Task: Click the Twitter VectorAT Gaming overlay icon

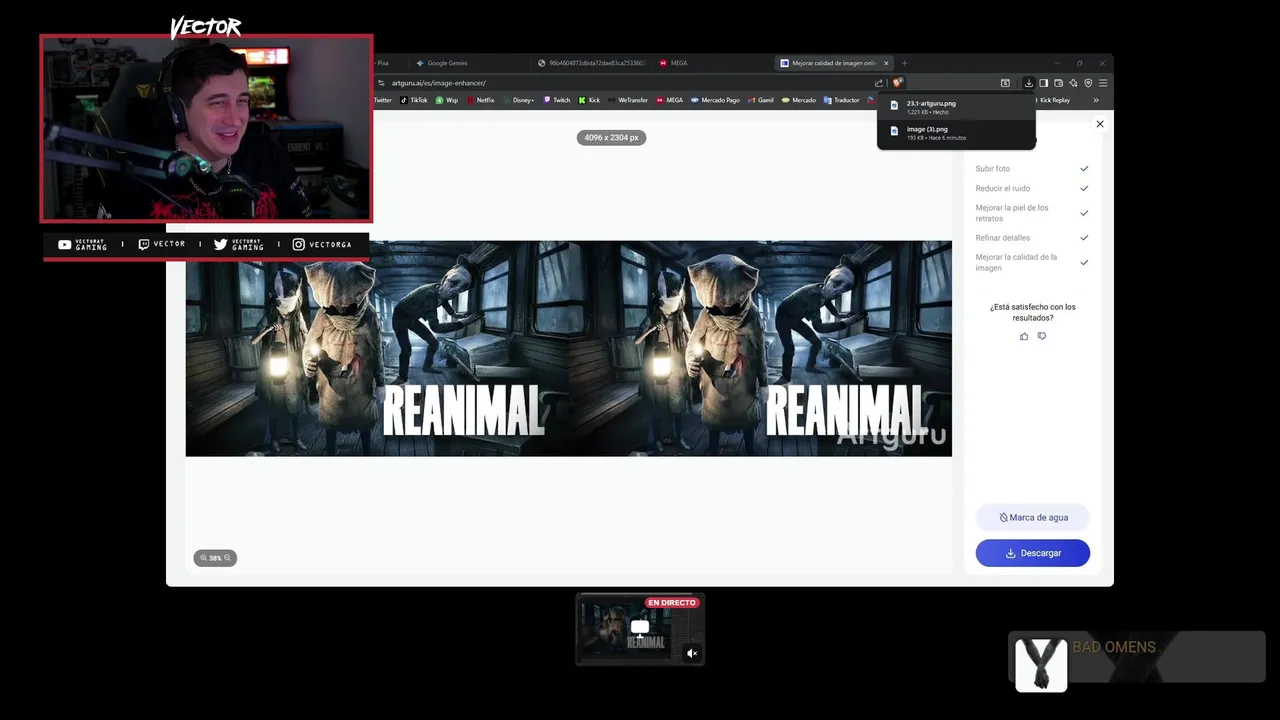Action: (x=220, y=244)
